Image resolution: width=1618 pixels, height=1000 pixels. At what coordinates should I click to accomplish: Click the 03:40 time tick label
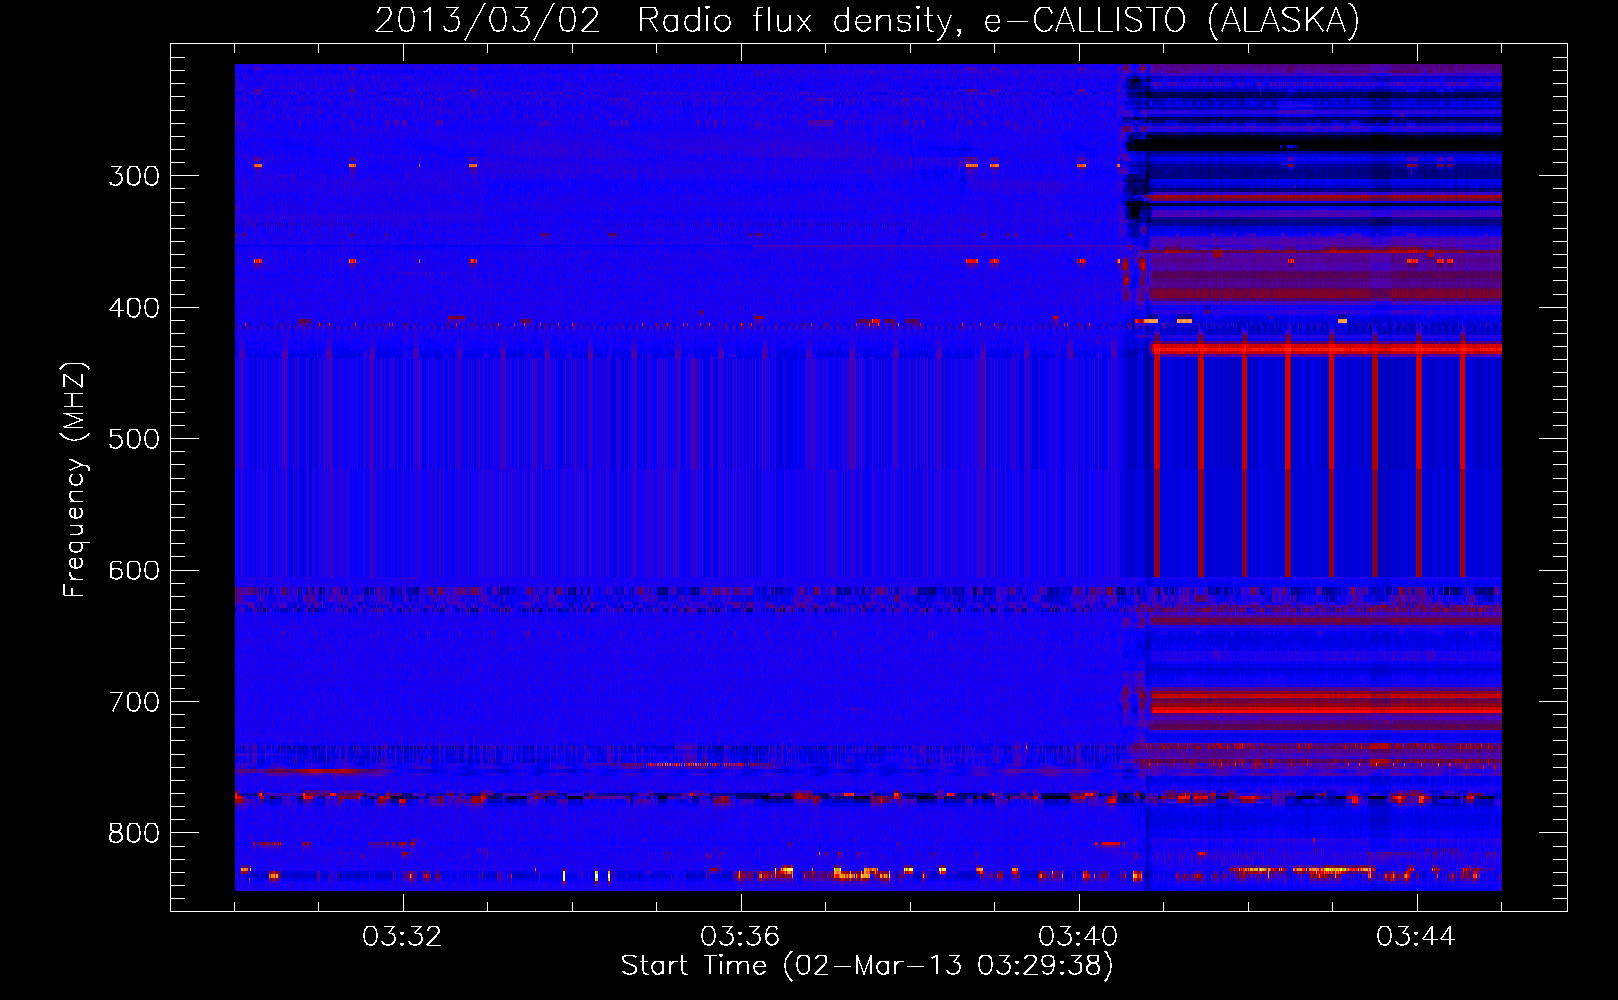[x=1078, y=937]
